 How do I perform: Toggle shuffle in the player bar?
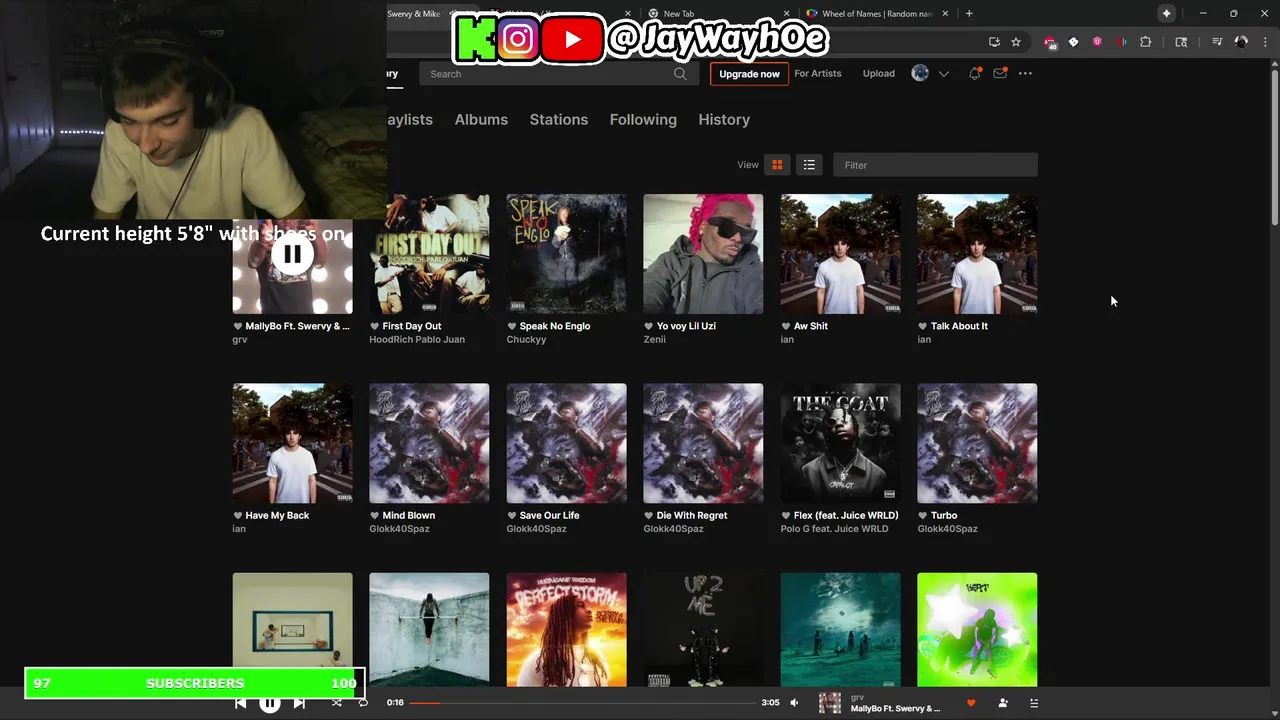[x=336, y=703]
